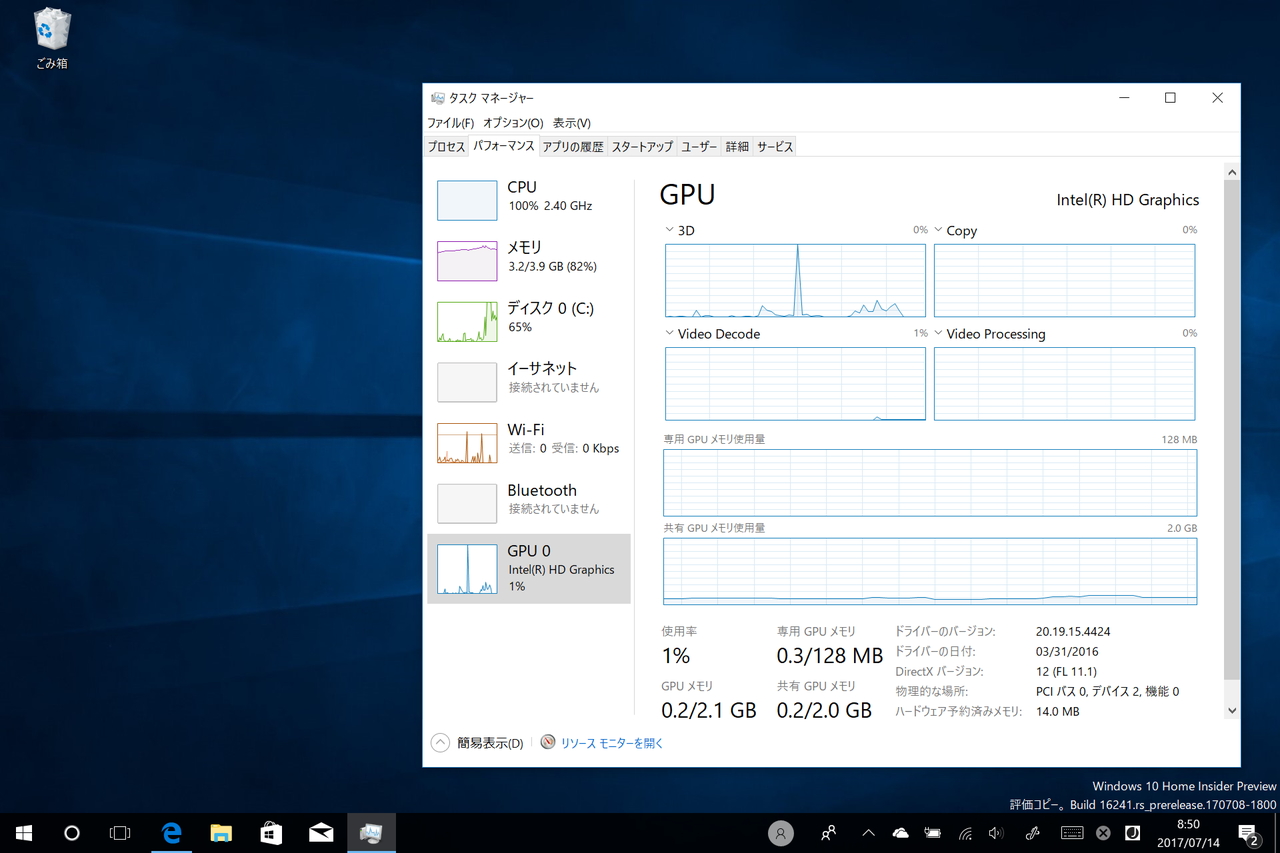The width and height of the screenshot is (1280, 853).
Task: Open Windows Ink Workspace pen icon
Action: [1033, 833]
